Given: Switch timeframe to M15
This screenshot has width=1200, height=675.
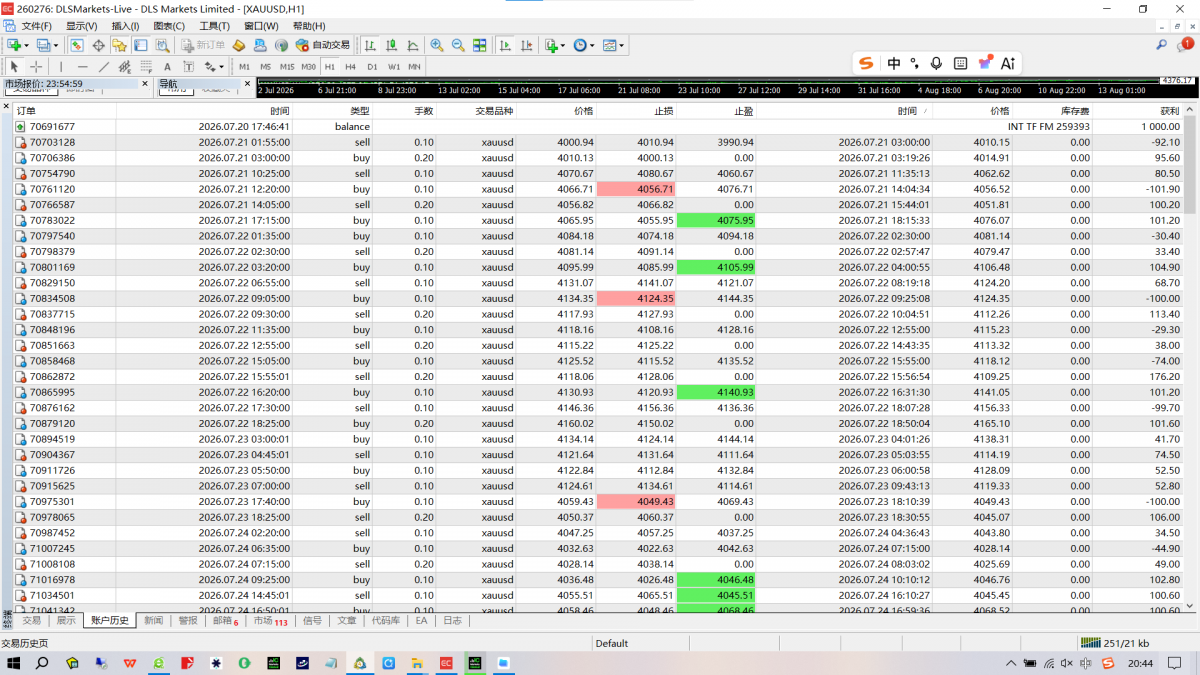Looking at the screenshot, I should tap(287, 67).
